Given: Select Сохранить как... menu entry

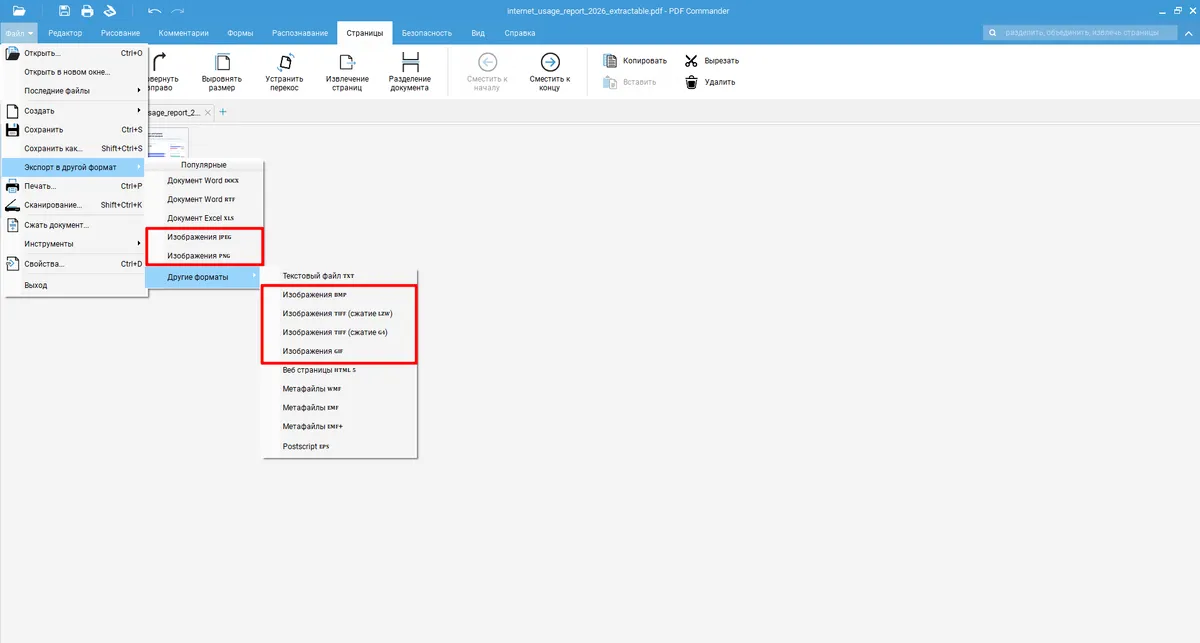Looking at the screenshot, I should coord(74,148).
